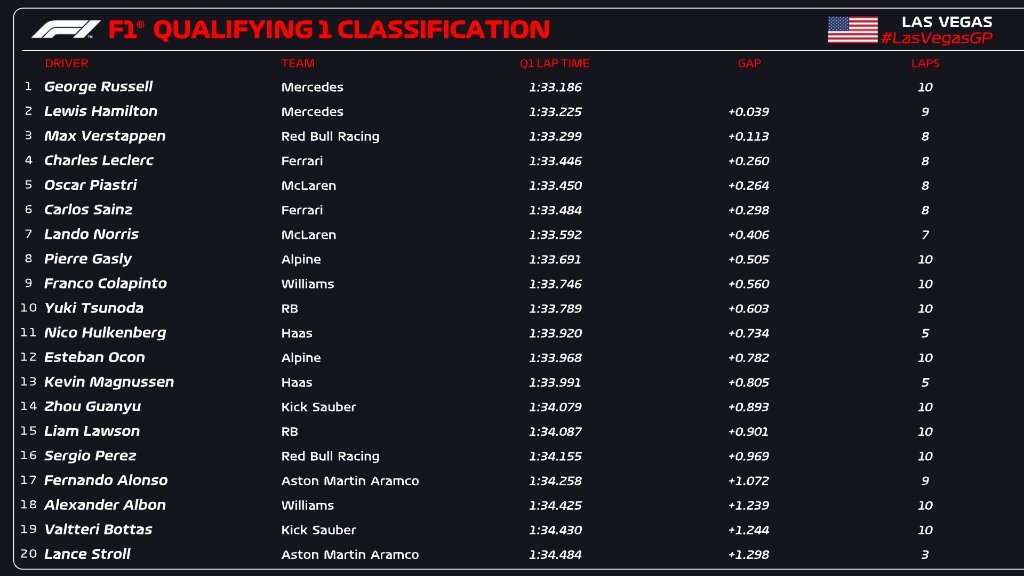Click Fernando Alonso's Aston Martin Aramco team
This screenshot has height=576, width=1024.
point(350,481)
